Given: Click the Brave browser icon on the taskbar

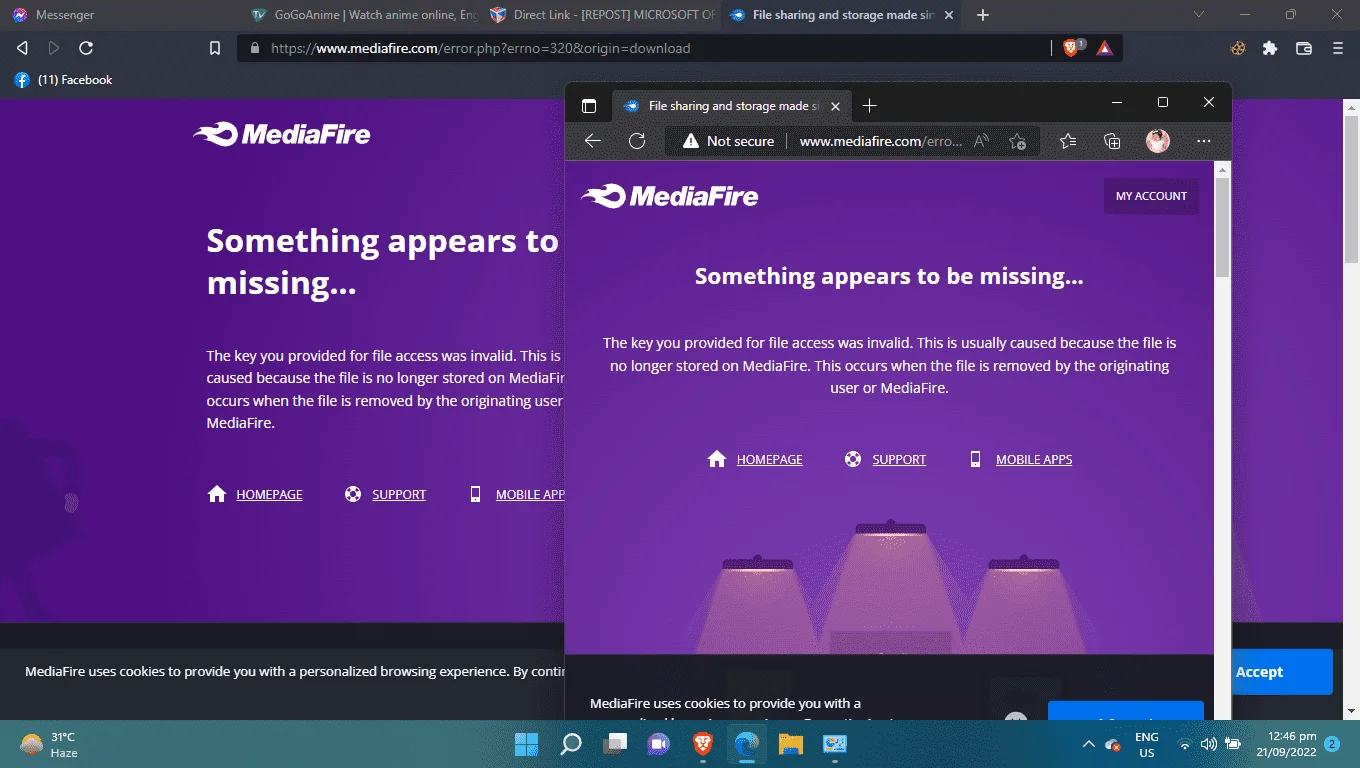Looking at the screenshot, I should 703,744.
